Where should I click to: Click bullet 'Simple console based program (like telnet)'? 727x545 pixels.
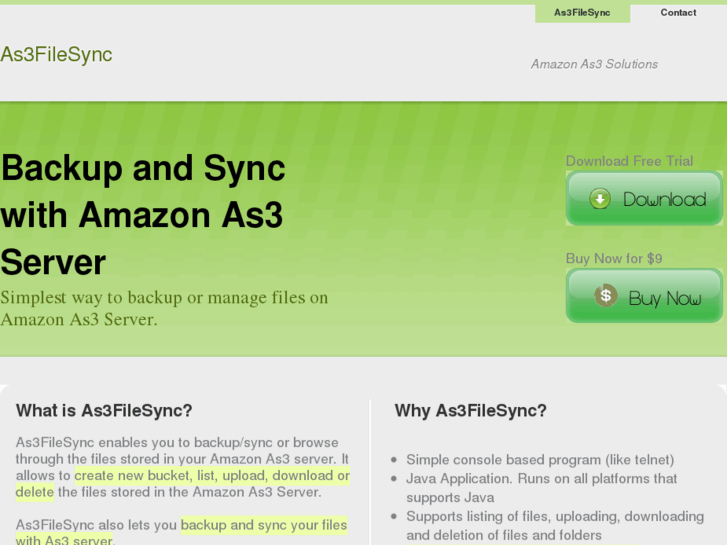coord(540,460)
